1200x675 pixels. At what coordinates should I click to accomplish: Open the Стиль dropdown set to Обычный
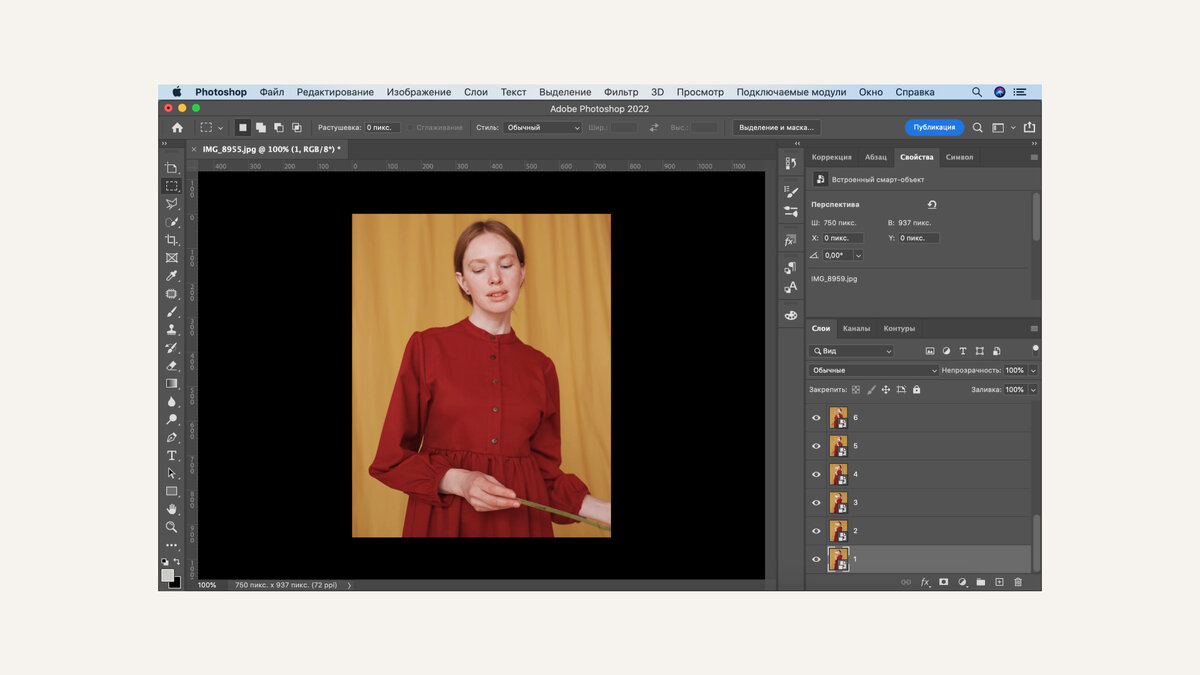pos(542,128)
